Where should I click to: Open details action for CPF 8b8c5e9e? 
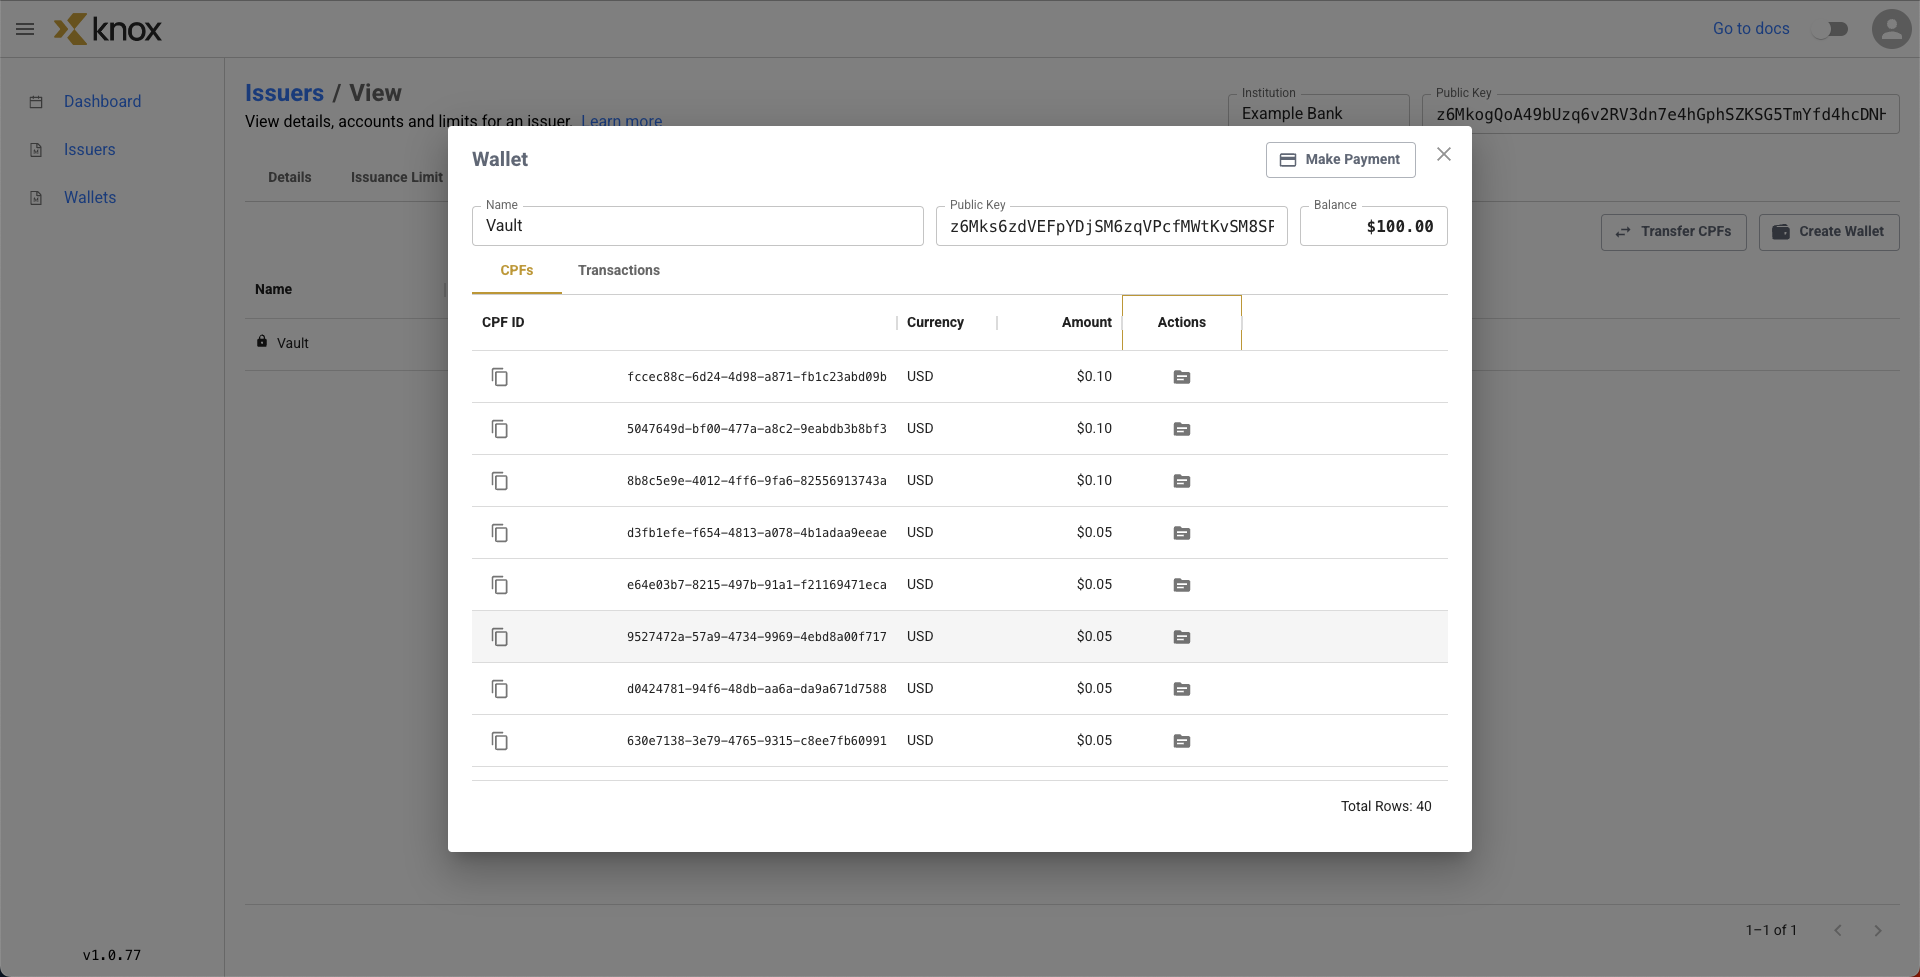[1182, 481]
